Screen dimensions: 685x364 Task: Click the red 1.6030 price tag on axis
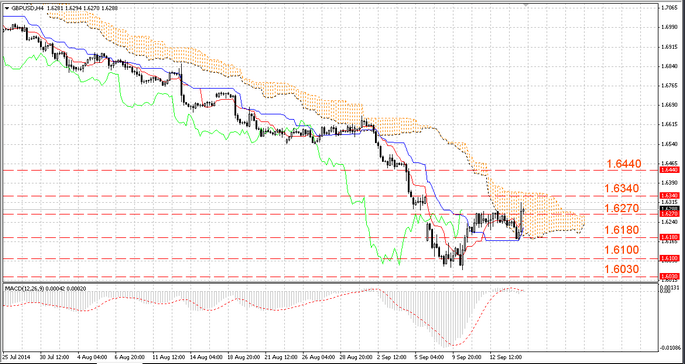[x=669, y=276]
